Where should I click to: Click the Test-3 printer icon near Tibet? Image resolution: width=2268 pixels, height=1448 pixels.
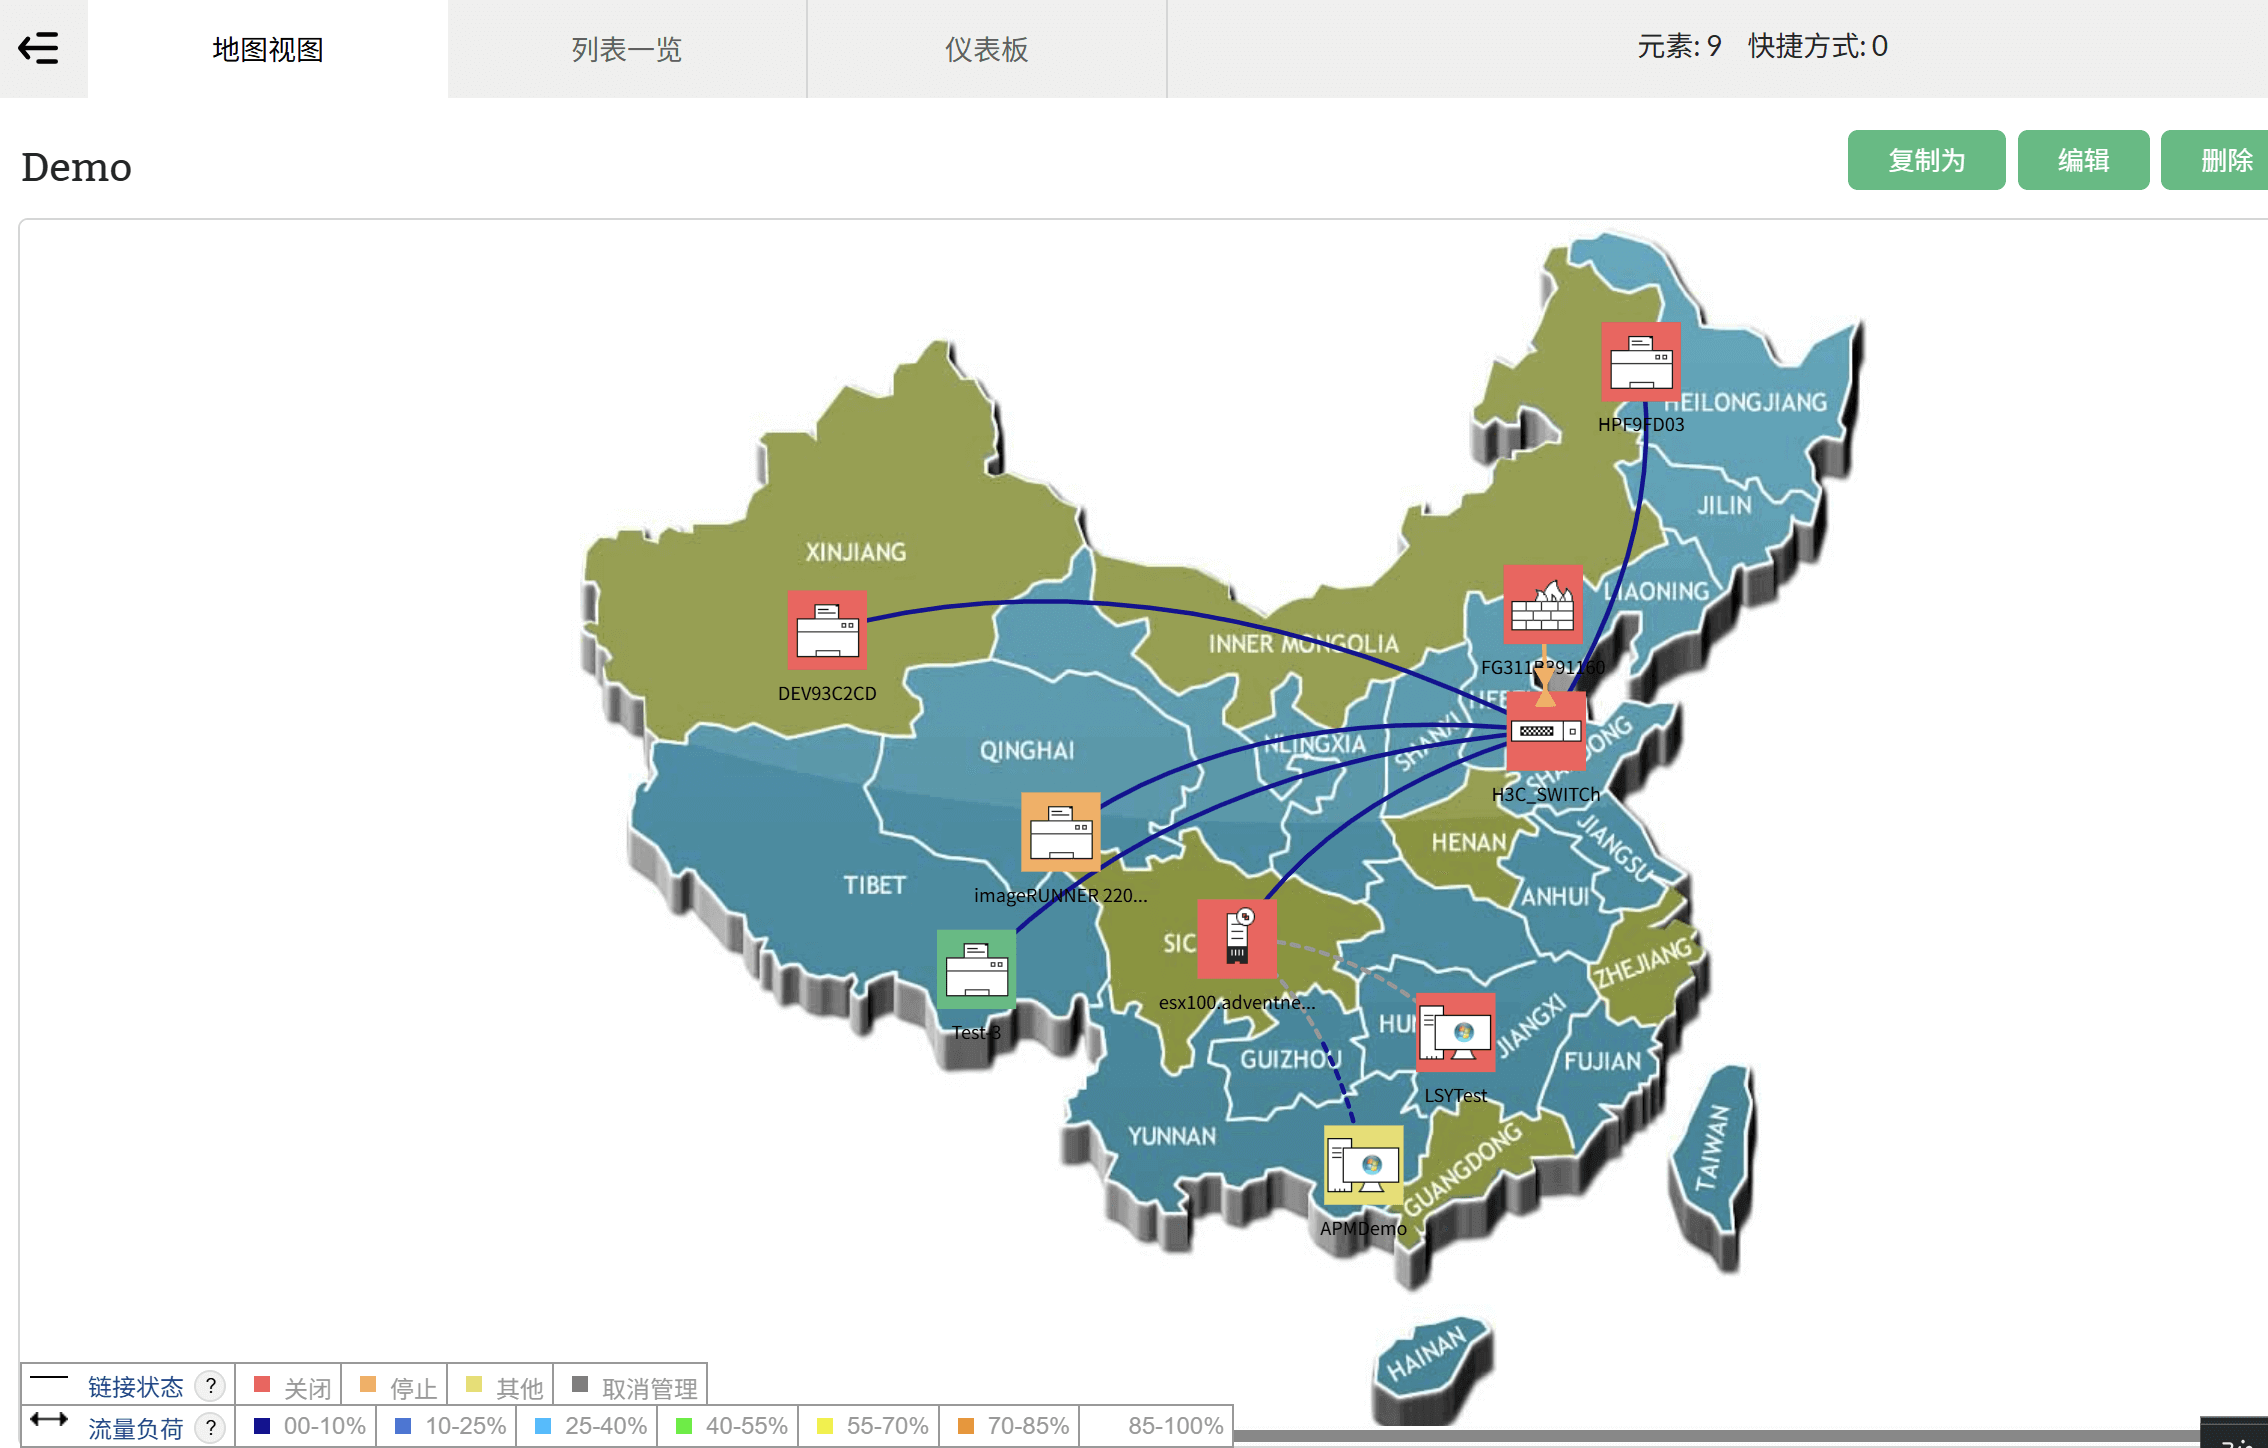(975, 969)
